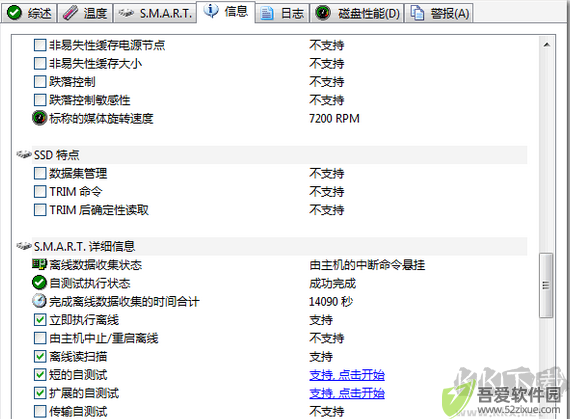Click the vertical scrollbar thumb
Viewport: 570px width, 419px height.
pyautogui.click(x=546, y=285)
